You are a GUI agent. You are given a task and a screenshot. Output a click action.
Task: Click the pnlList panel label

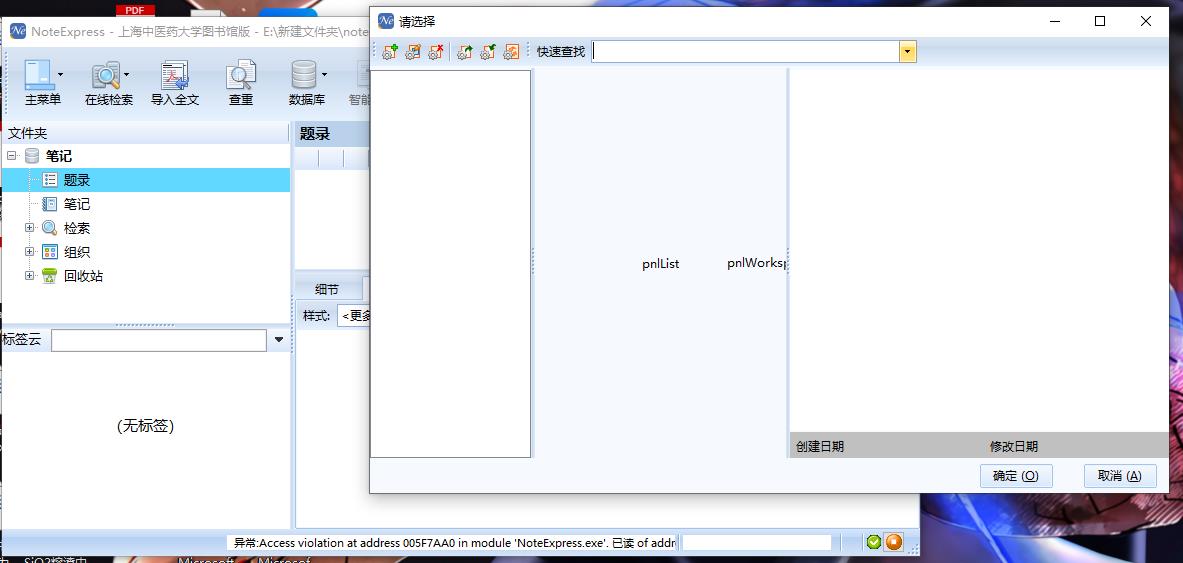(661, 264)
